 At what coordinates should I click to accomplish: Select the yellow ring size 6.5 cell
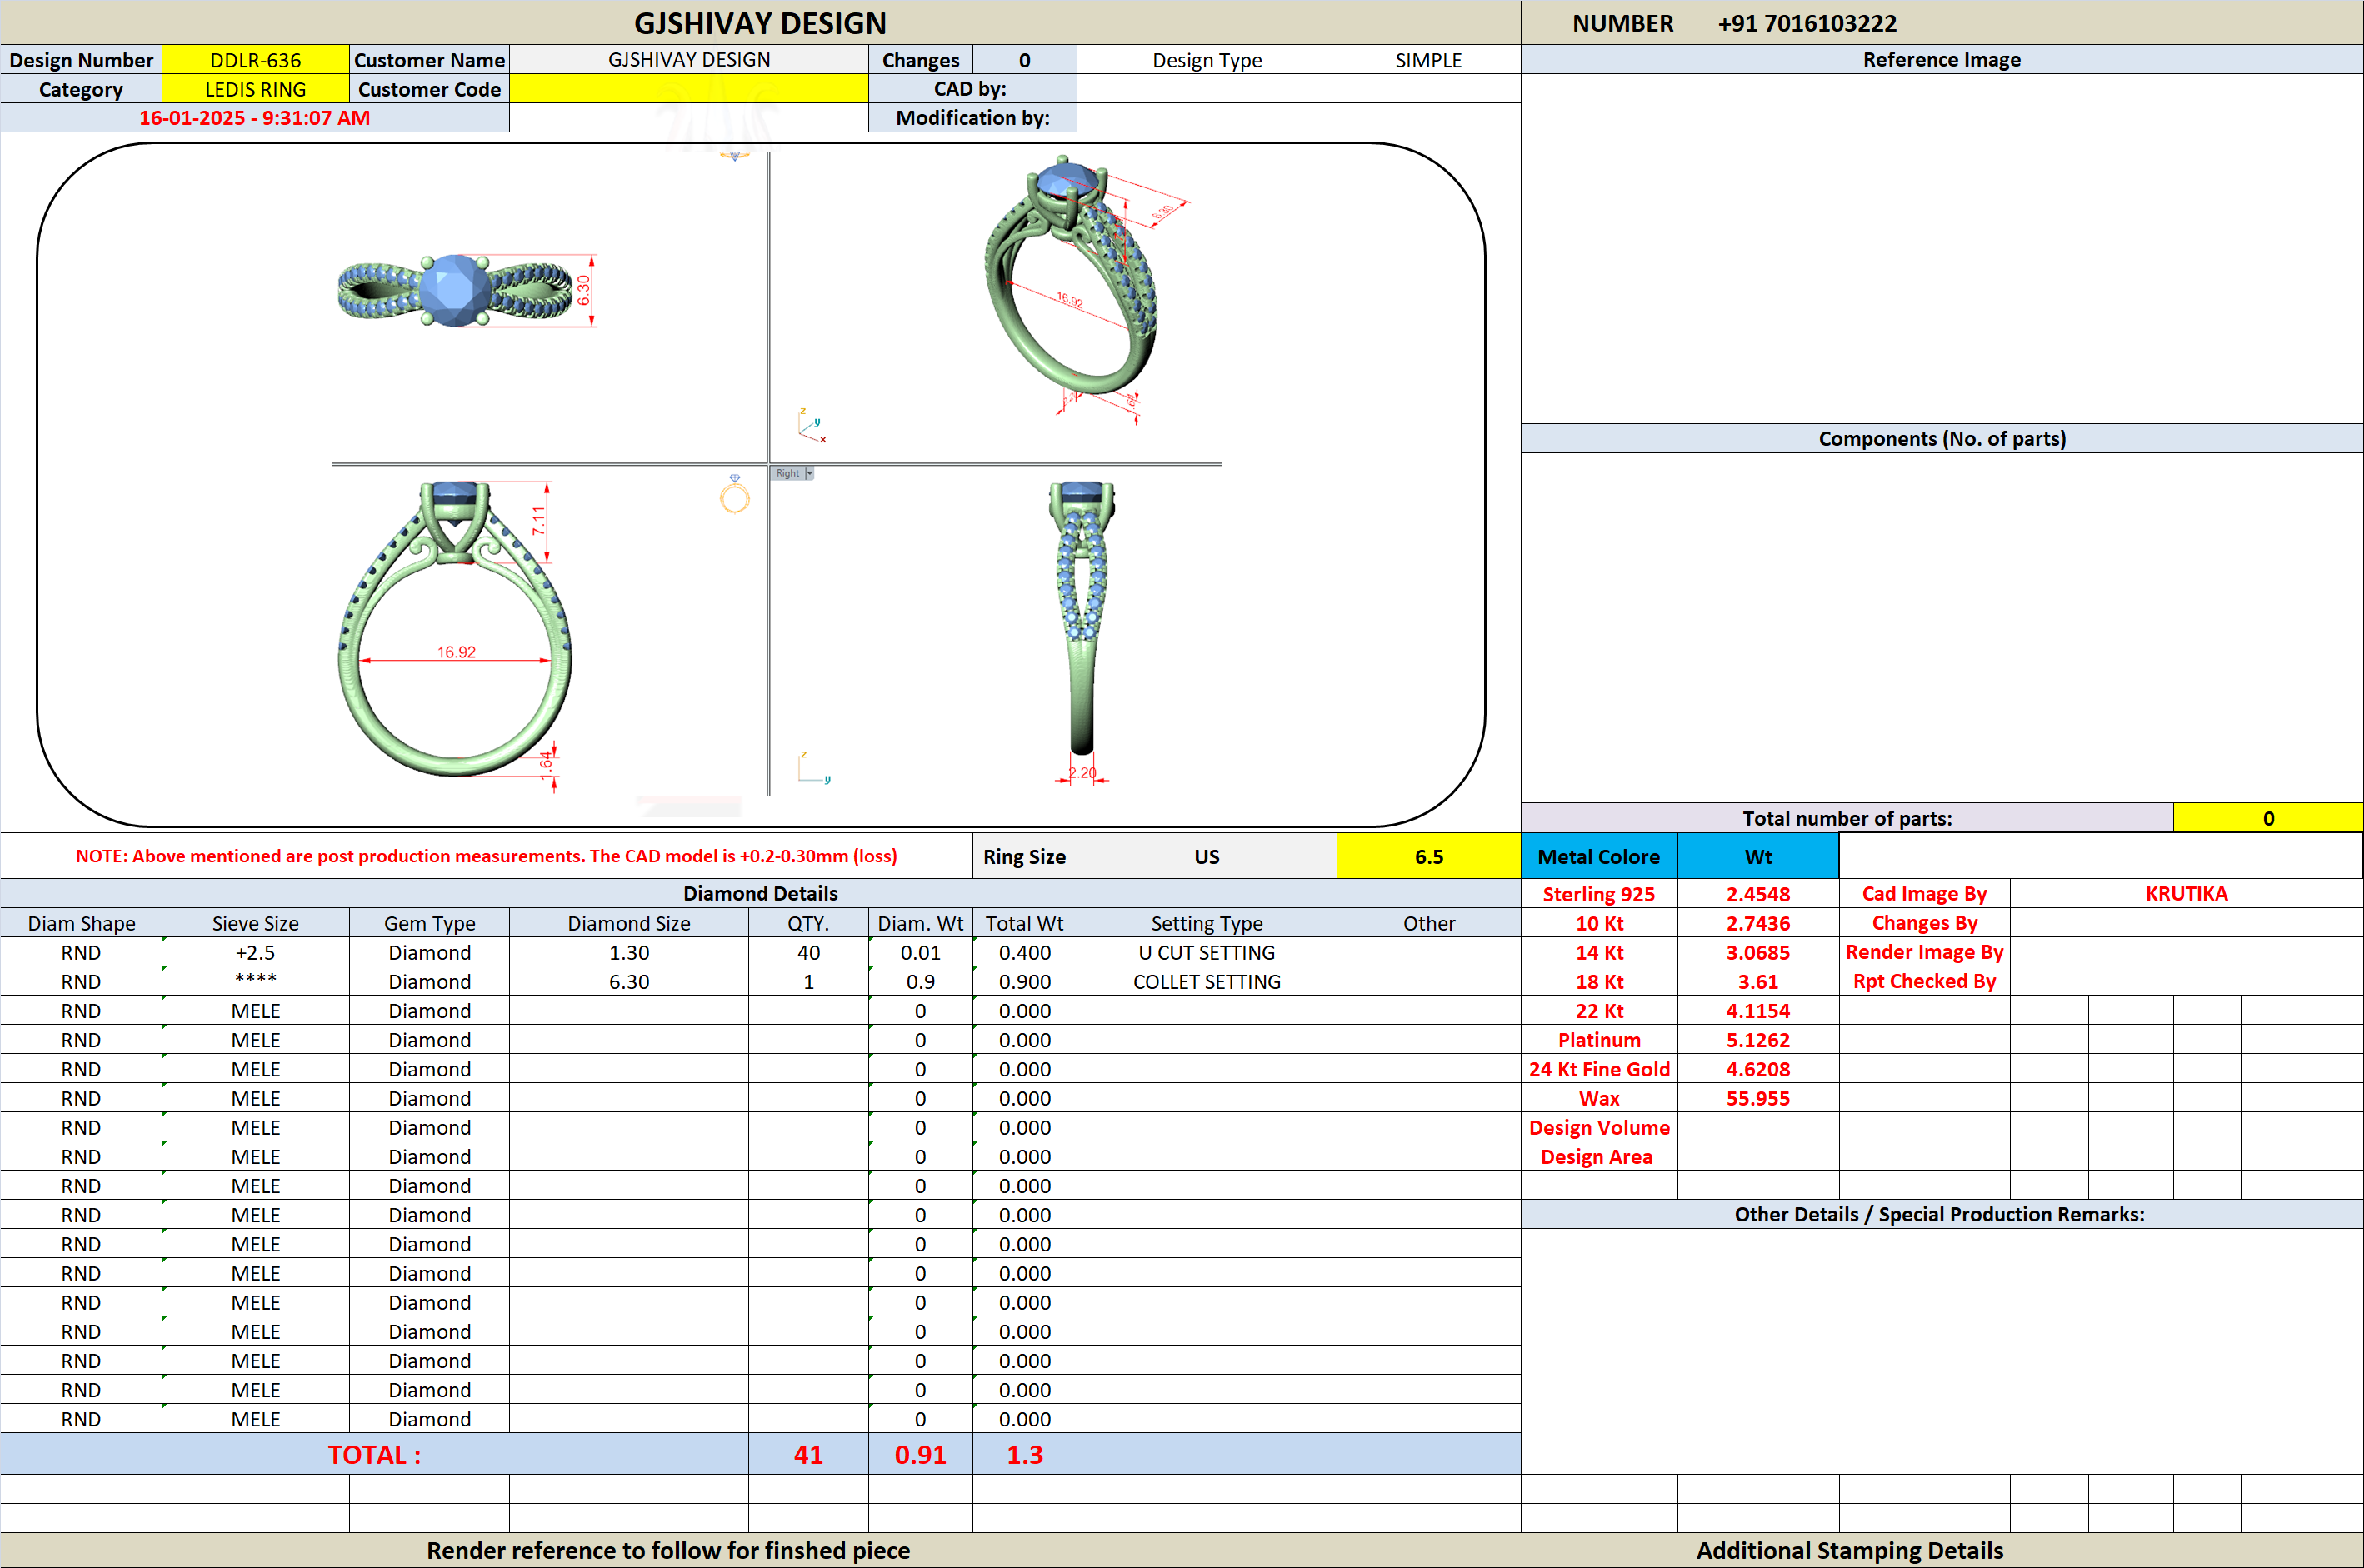1428,856
